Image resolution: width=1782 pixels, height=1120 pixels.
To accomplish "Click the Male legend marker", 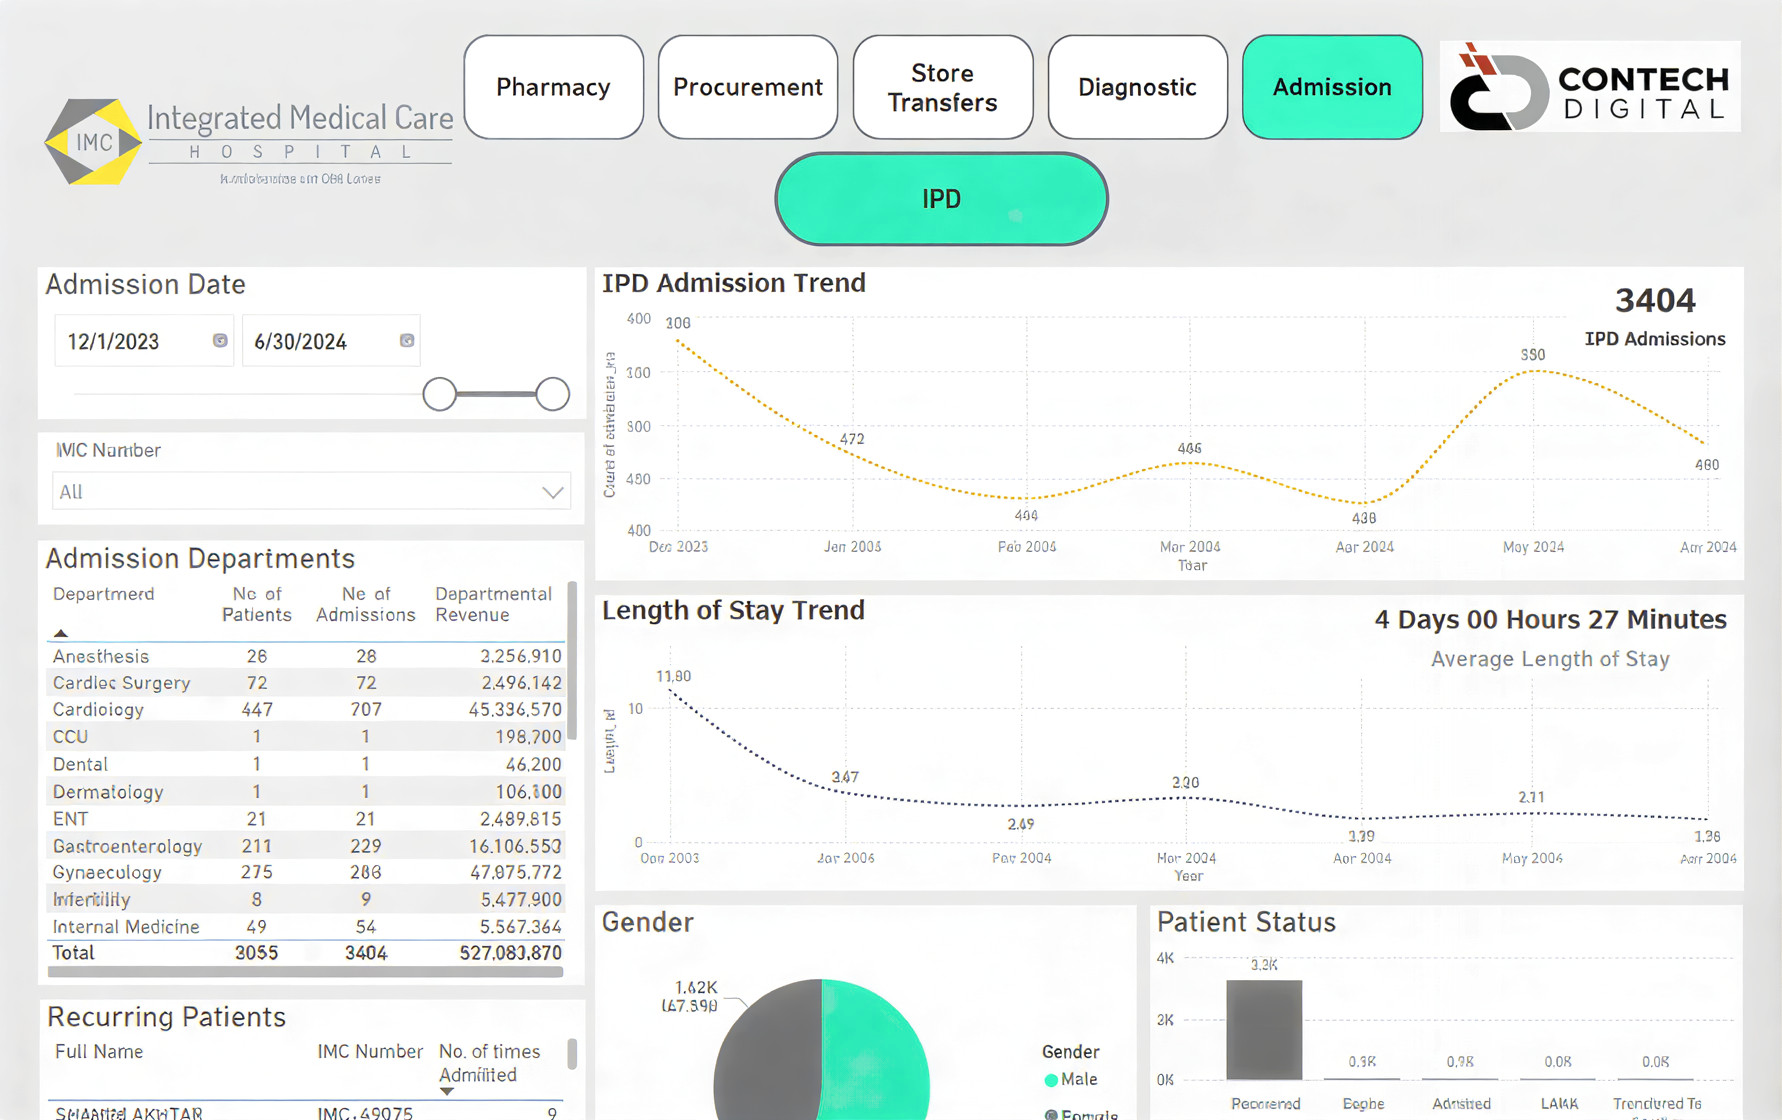I will pos(1051,1080).
